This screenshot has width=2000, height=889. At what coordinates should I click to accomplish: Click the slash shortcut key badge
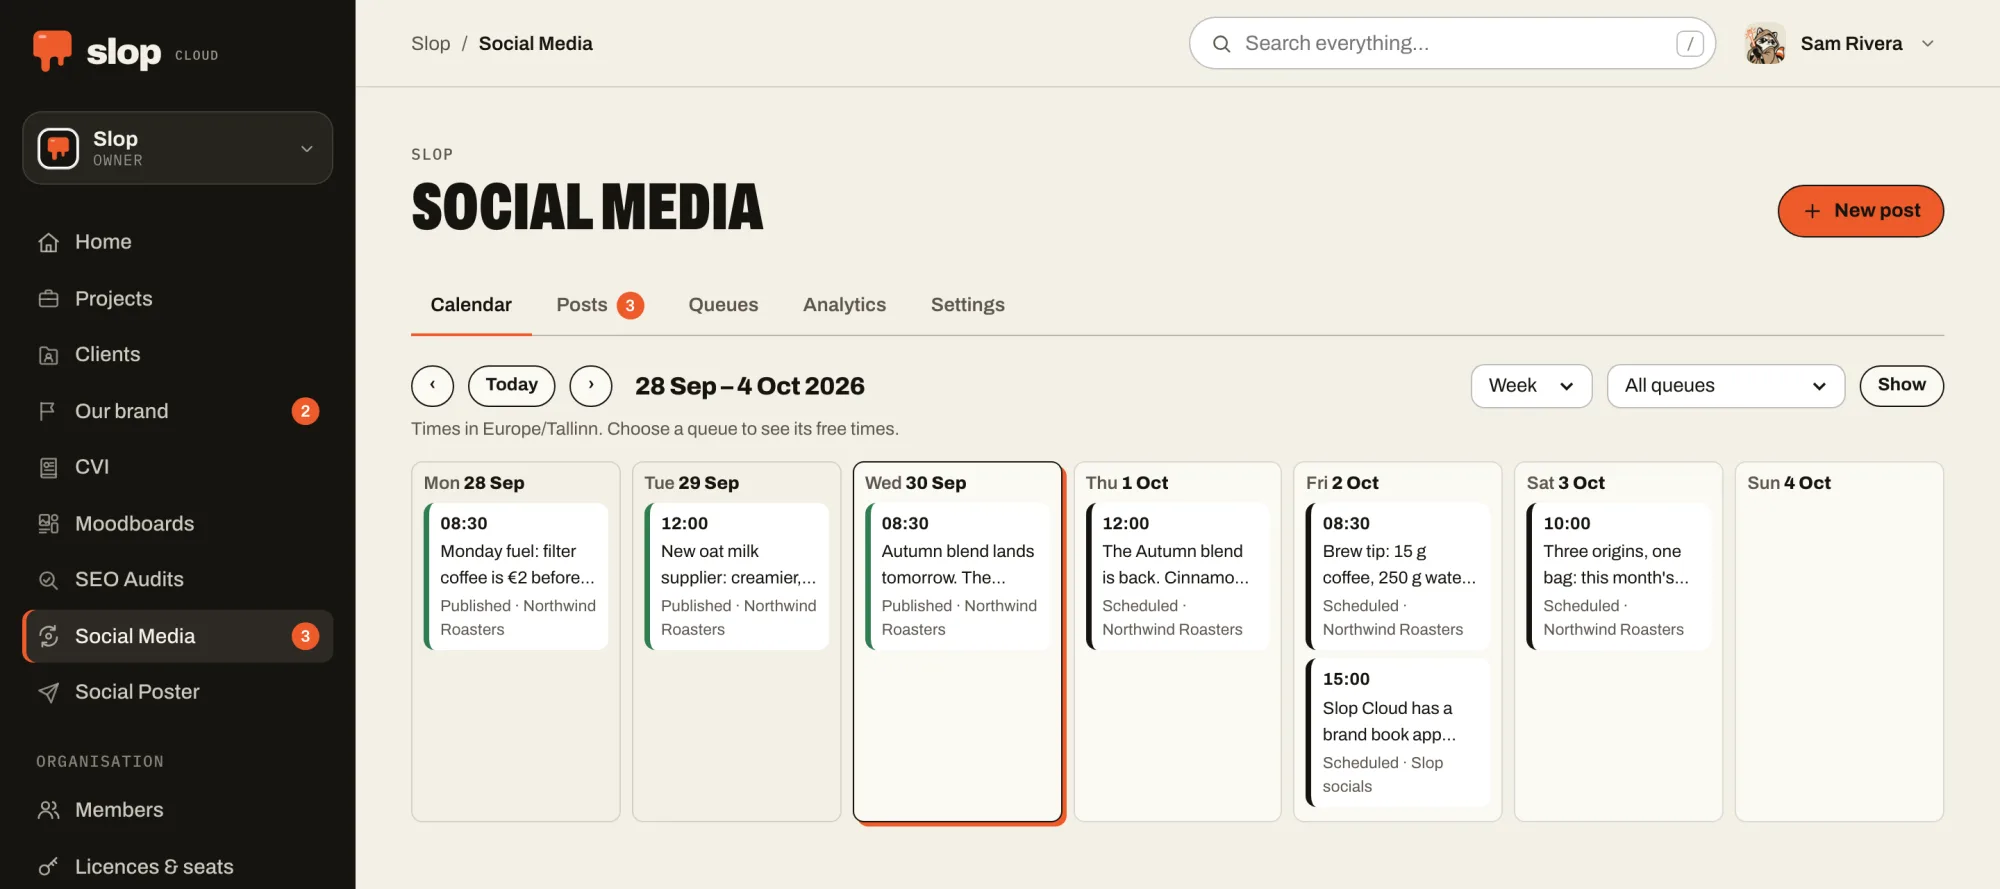click(1690, 44)
